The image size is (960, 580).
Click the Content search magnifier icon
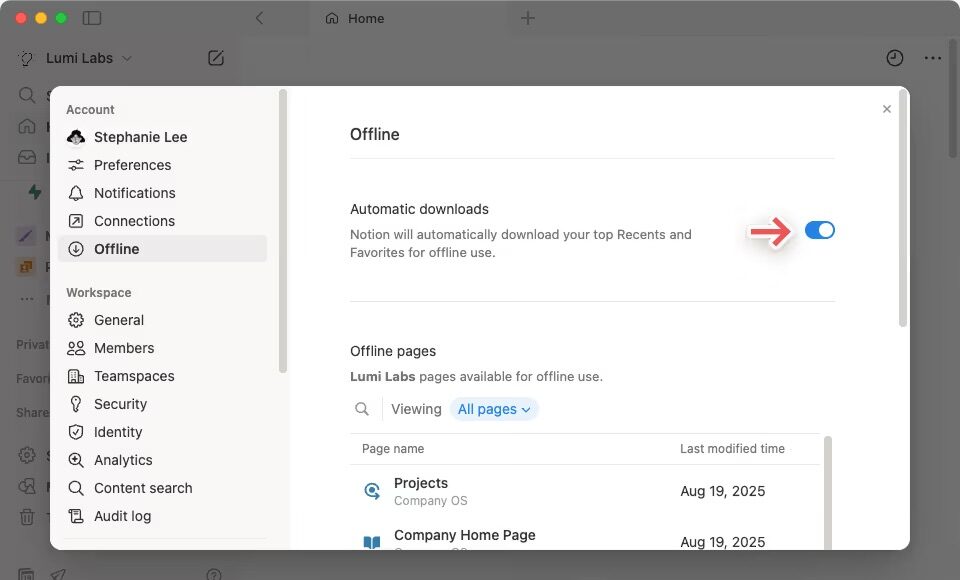76,488
